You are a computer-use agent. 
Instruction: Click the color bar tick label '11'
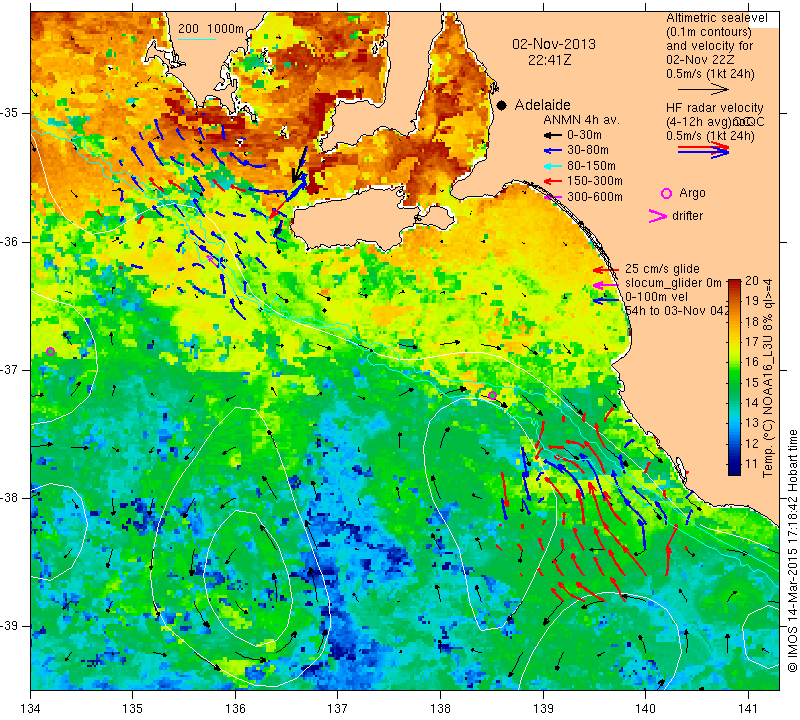coord(752,464)
